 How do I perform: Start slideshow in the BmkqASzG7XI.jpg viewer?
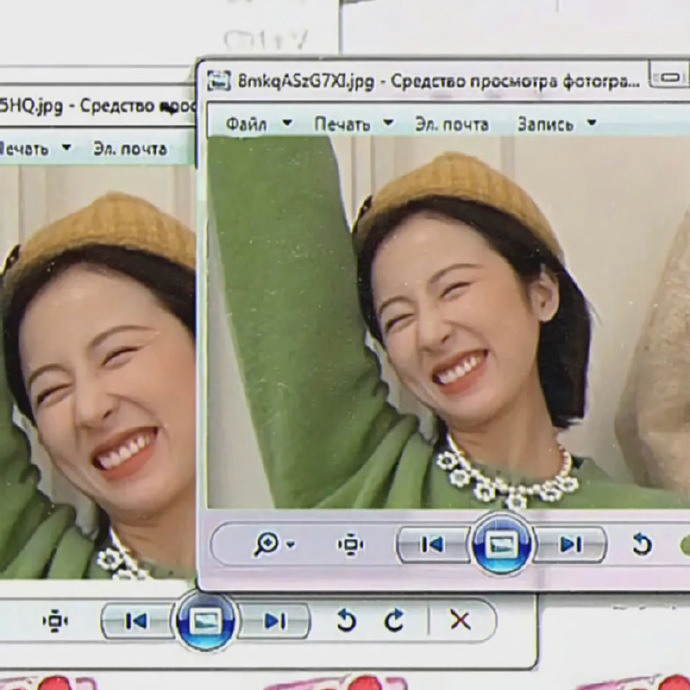point(502,544)
